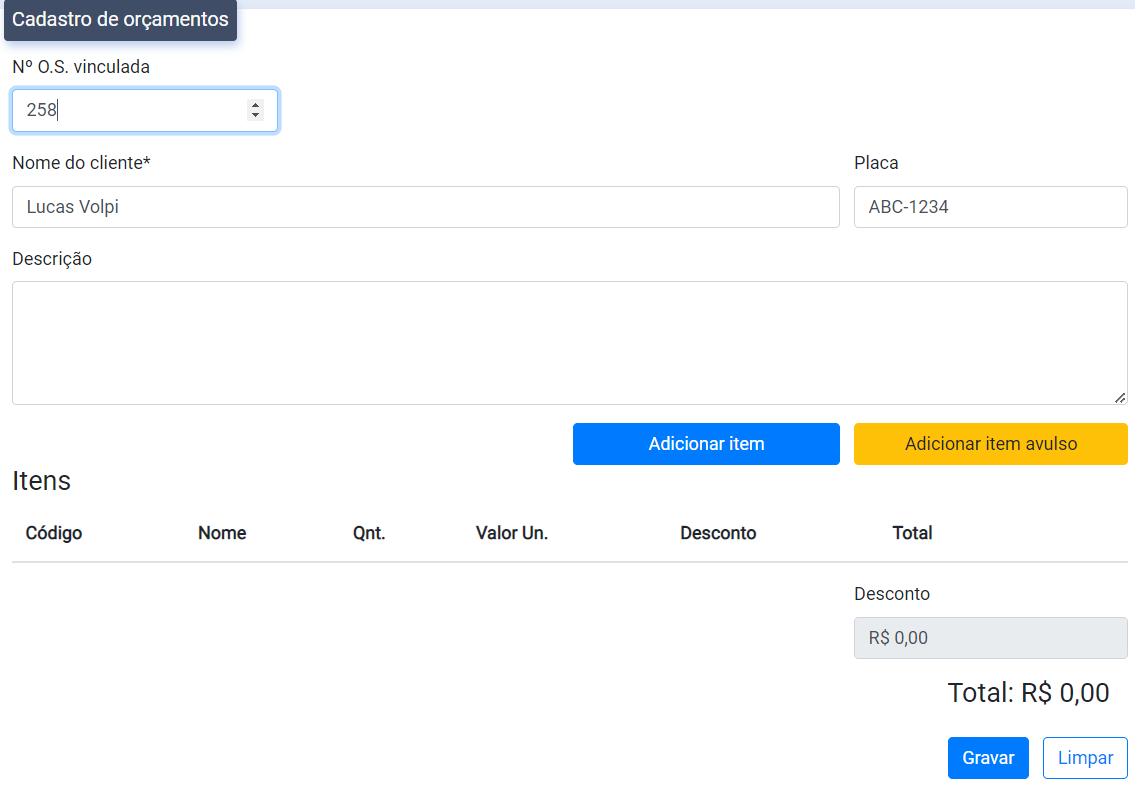Decrement the O.S. number with down arrow

256,116
